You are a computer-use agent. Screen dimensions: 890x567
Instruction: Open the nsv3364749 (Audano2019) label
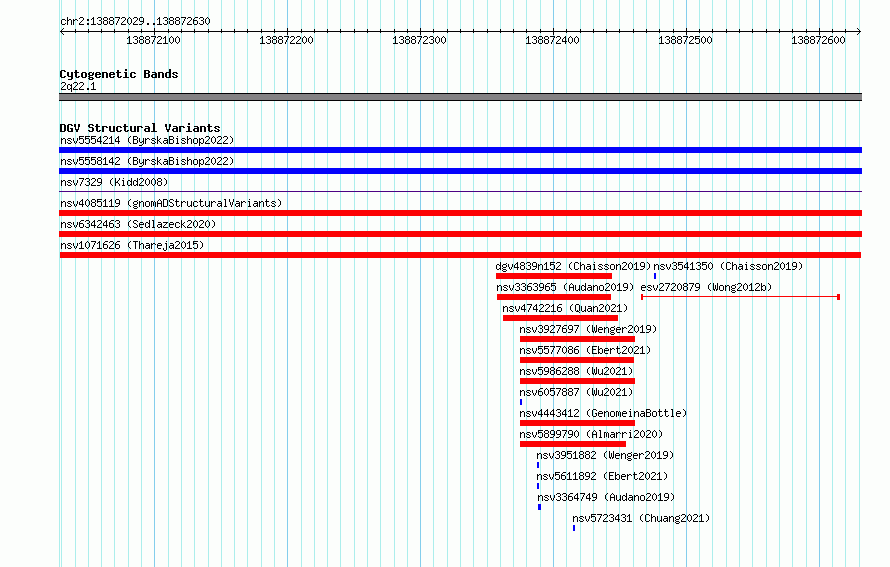tap(606, 497)
